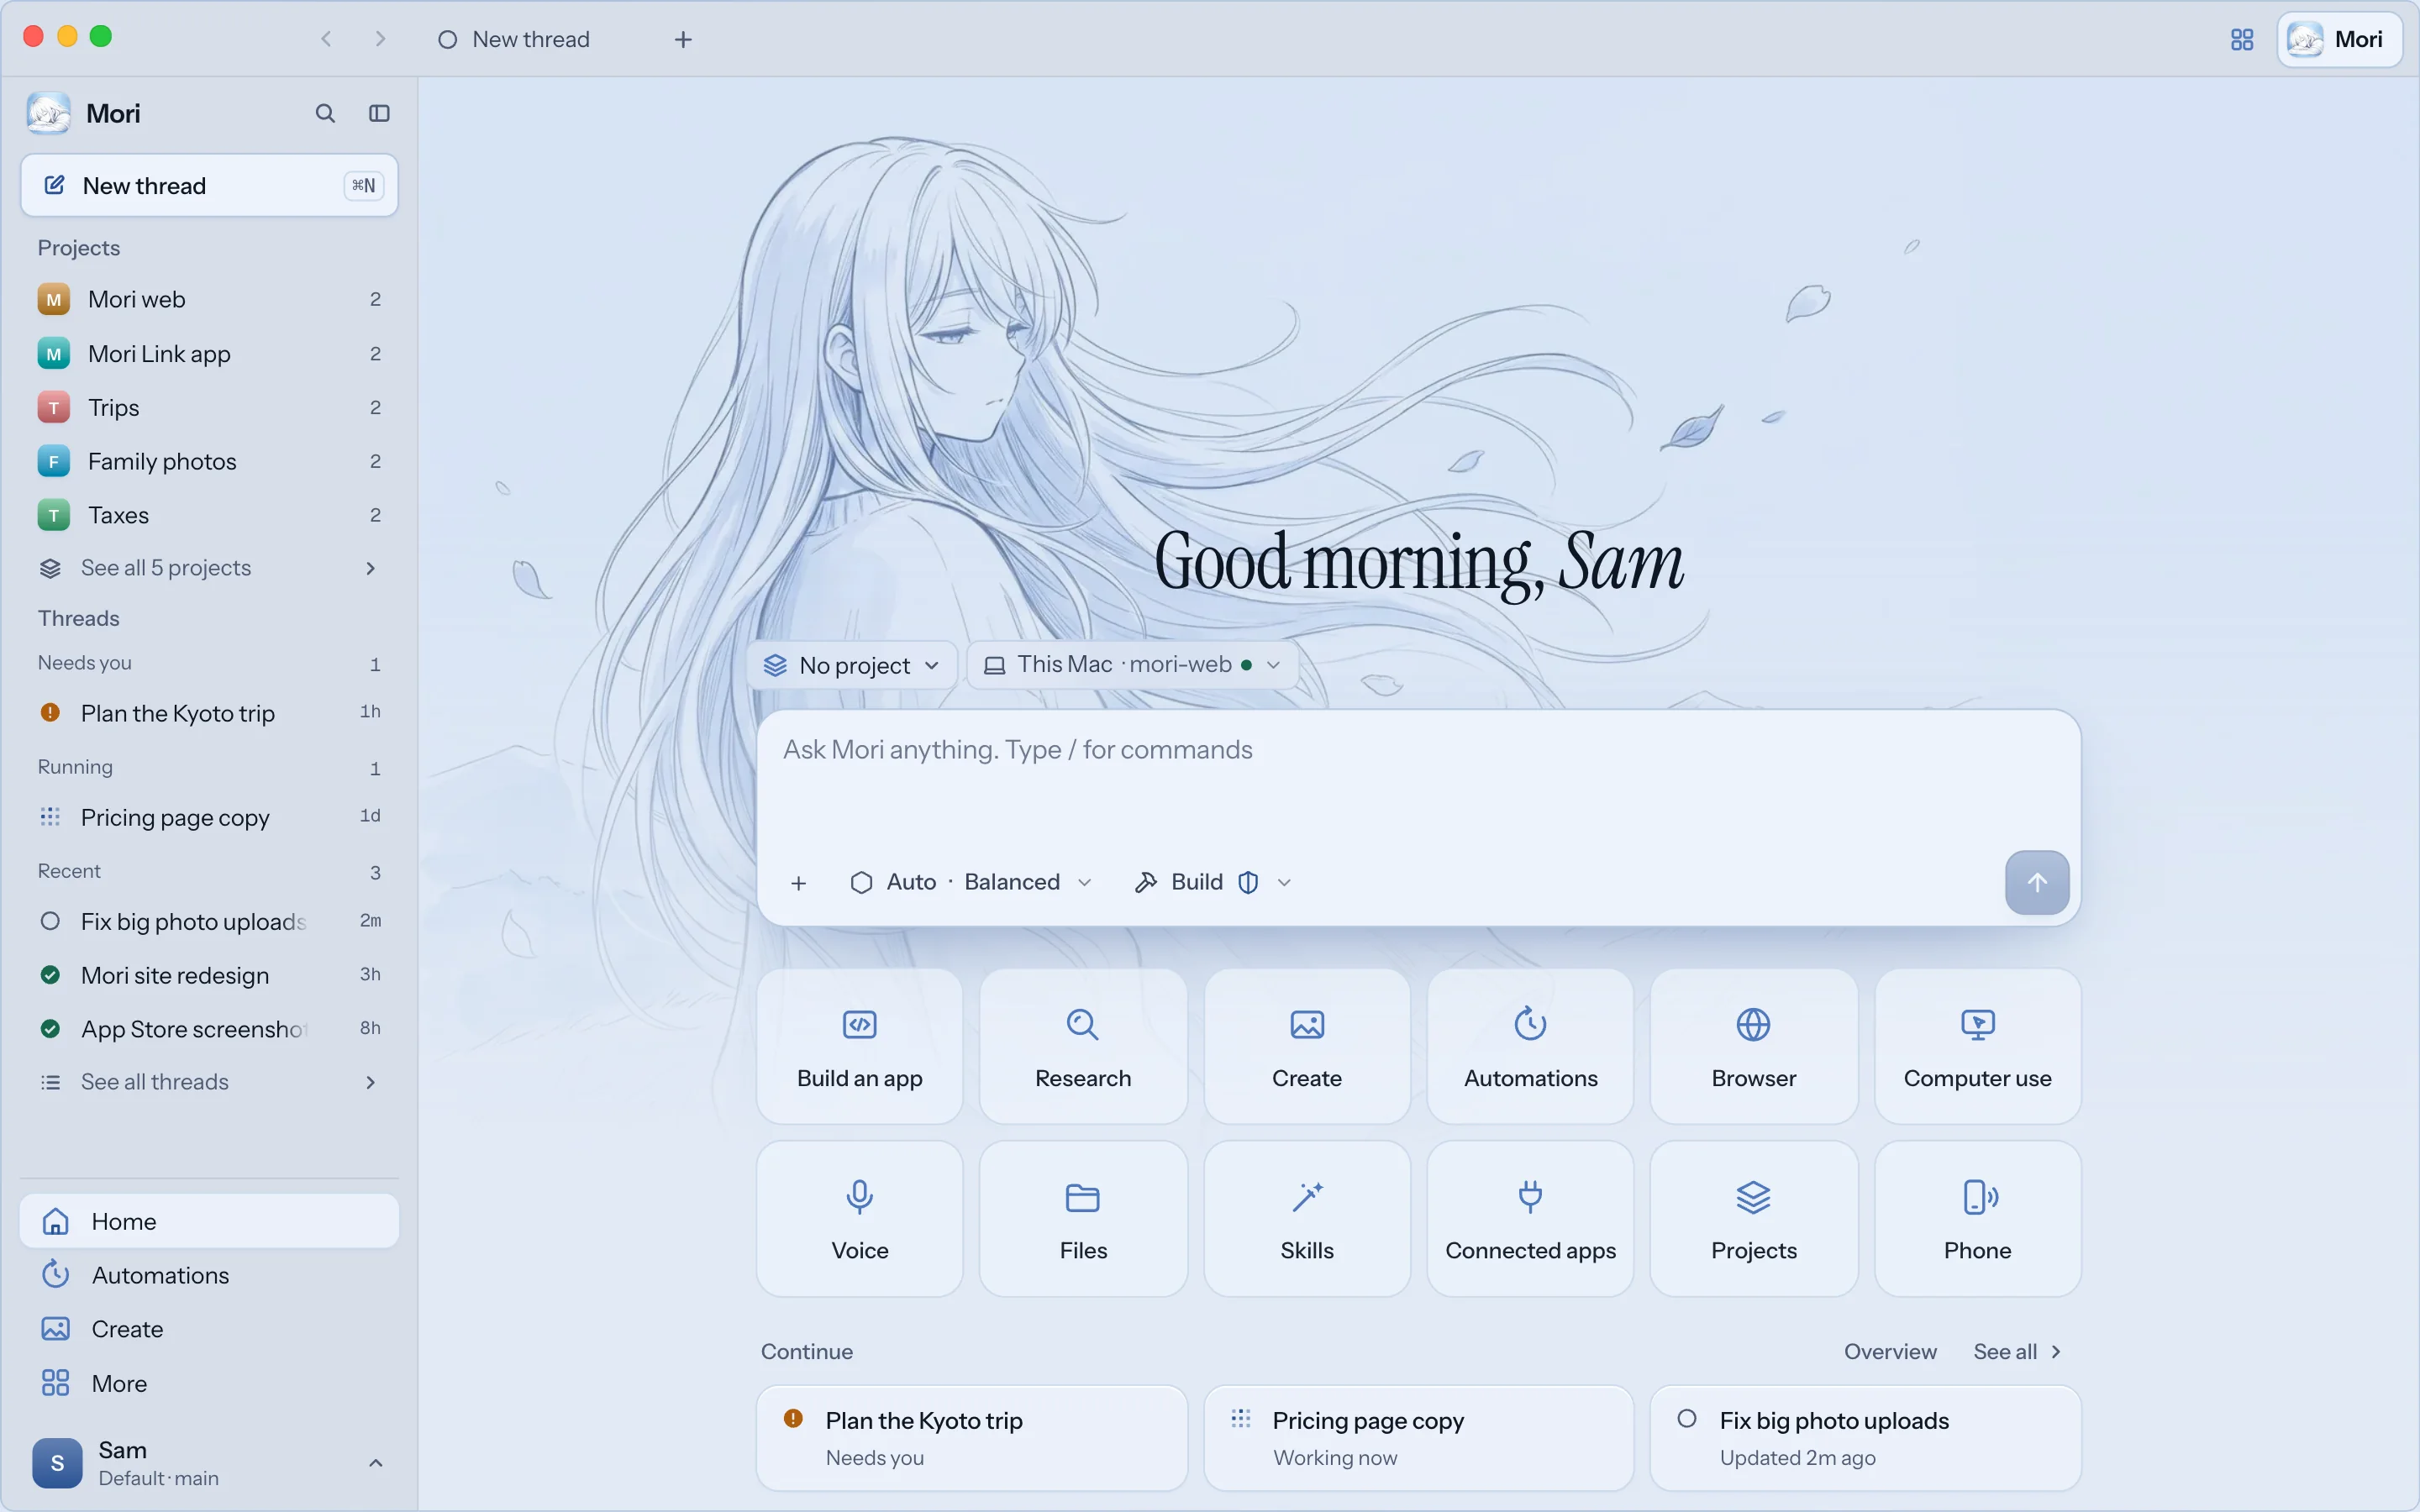2420x1512 pixels.
Task: Expand the Sam account menu chevron
Action: (375, 1463)
